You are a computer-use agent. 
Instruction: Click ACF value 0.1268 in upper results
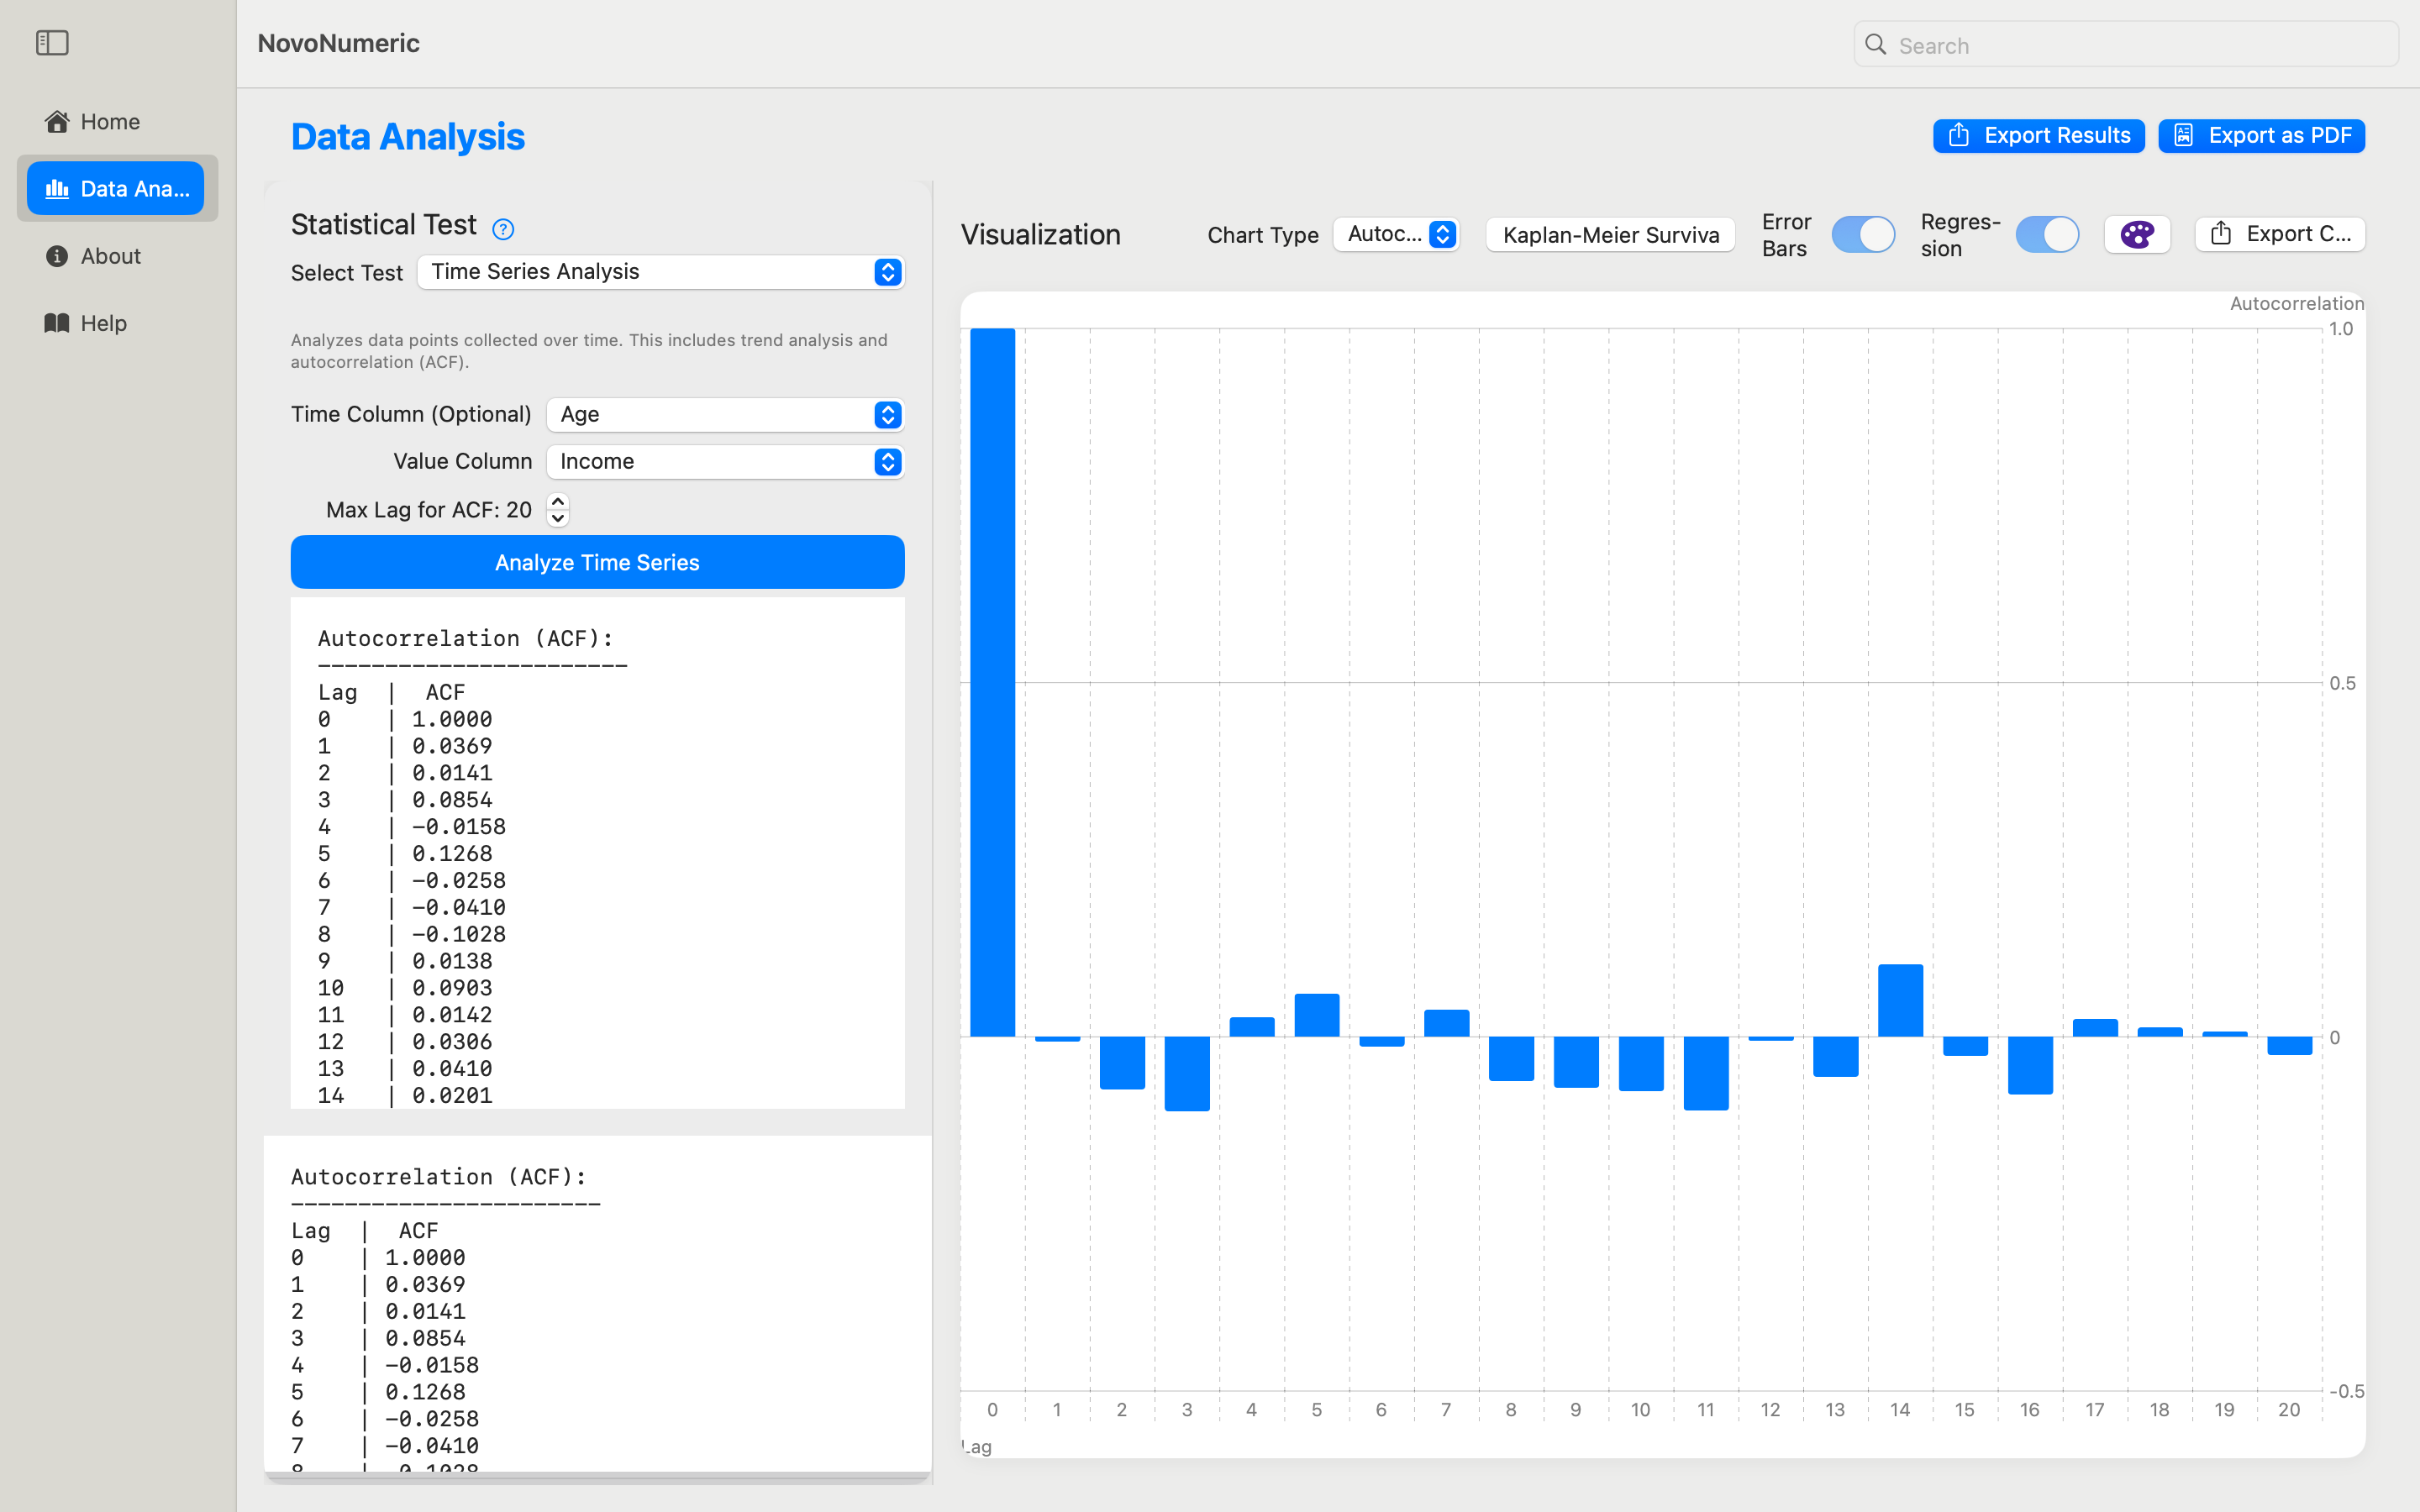pyautogui.click(x=452, y=853)
